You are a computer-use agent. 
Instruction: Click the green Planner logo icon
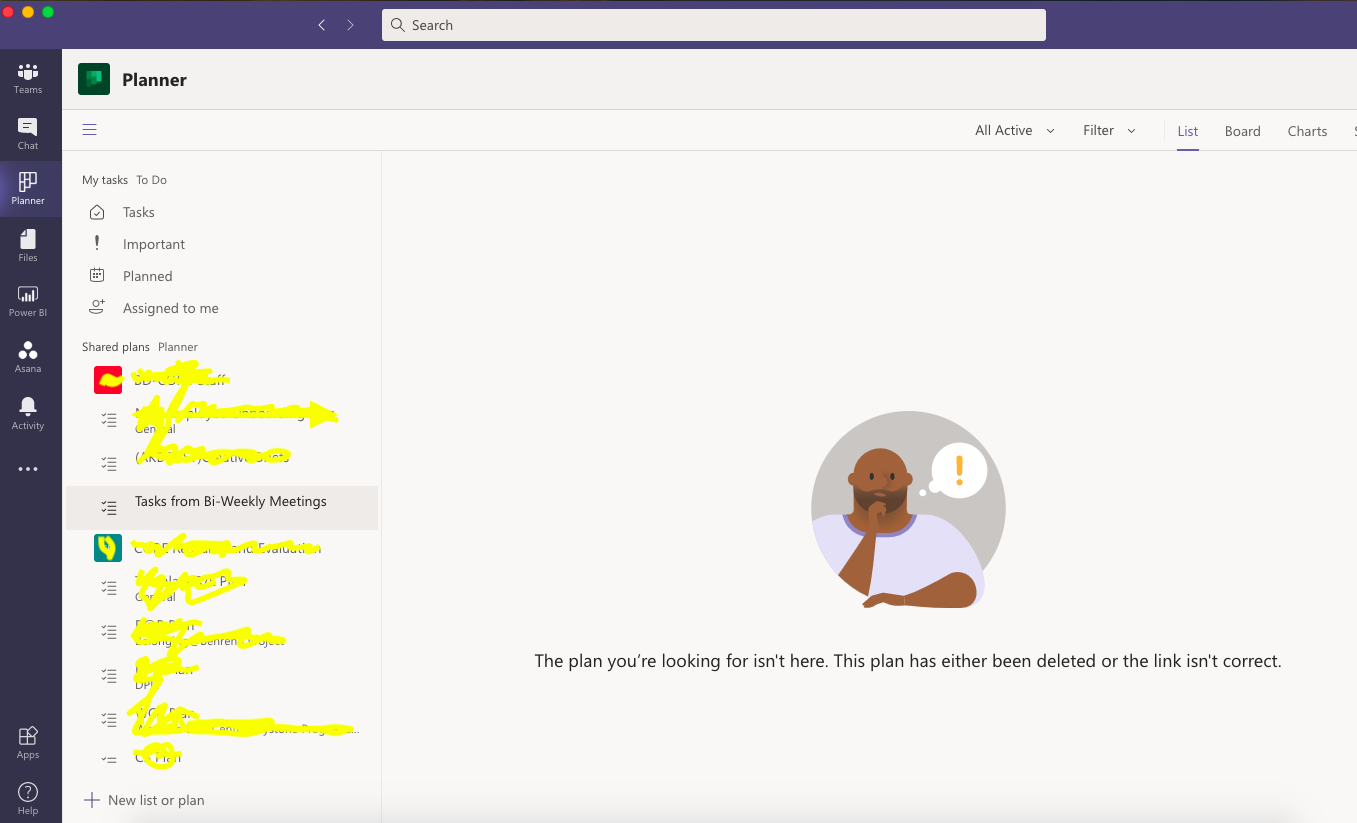point(94,79)
